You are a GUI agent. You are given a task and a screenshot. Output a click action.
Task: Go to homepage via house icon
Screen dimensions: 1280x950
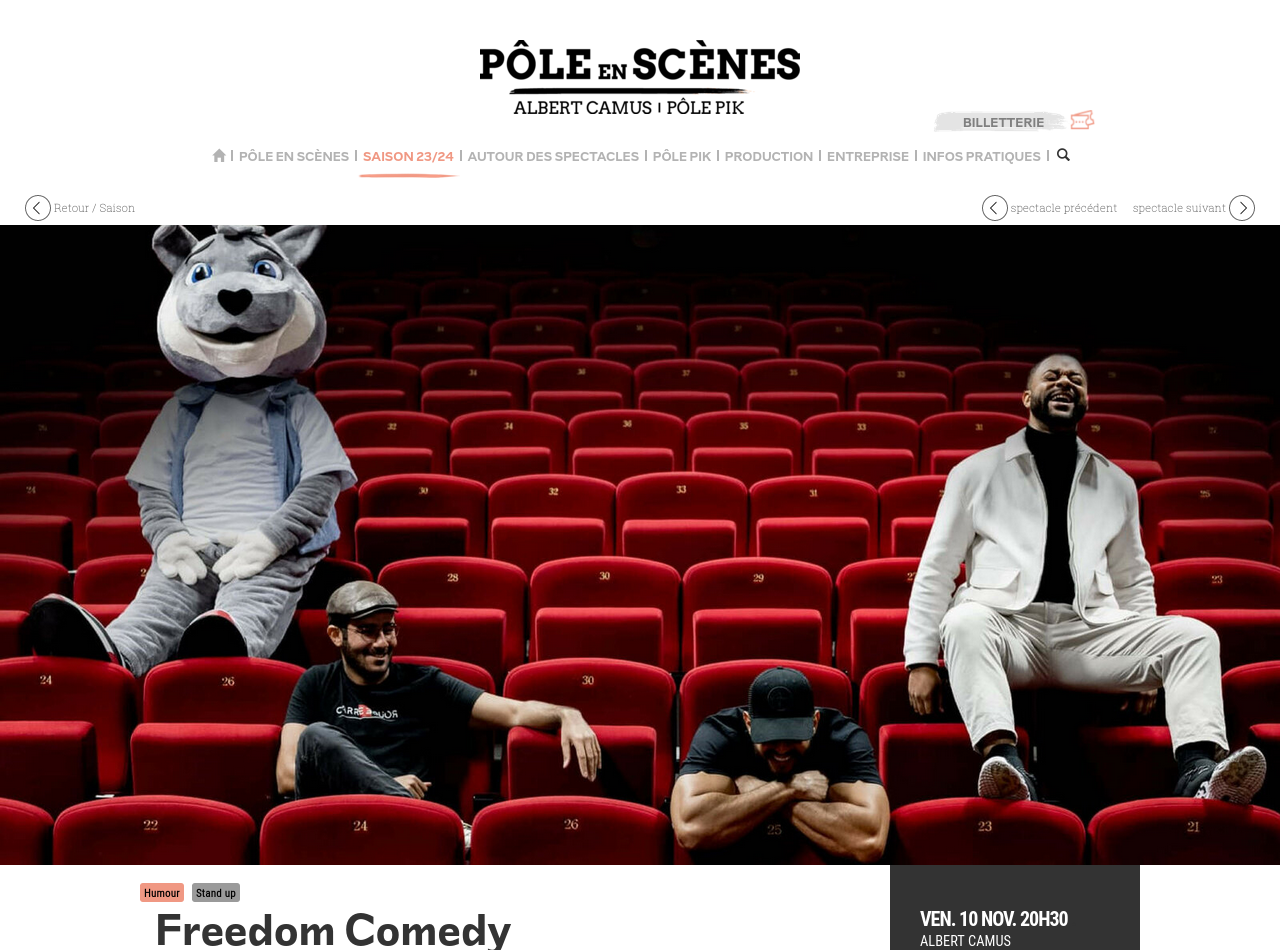pyautogui.click(x=219, y=156)
